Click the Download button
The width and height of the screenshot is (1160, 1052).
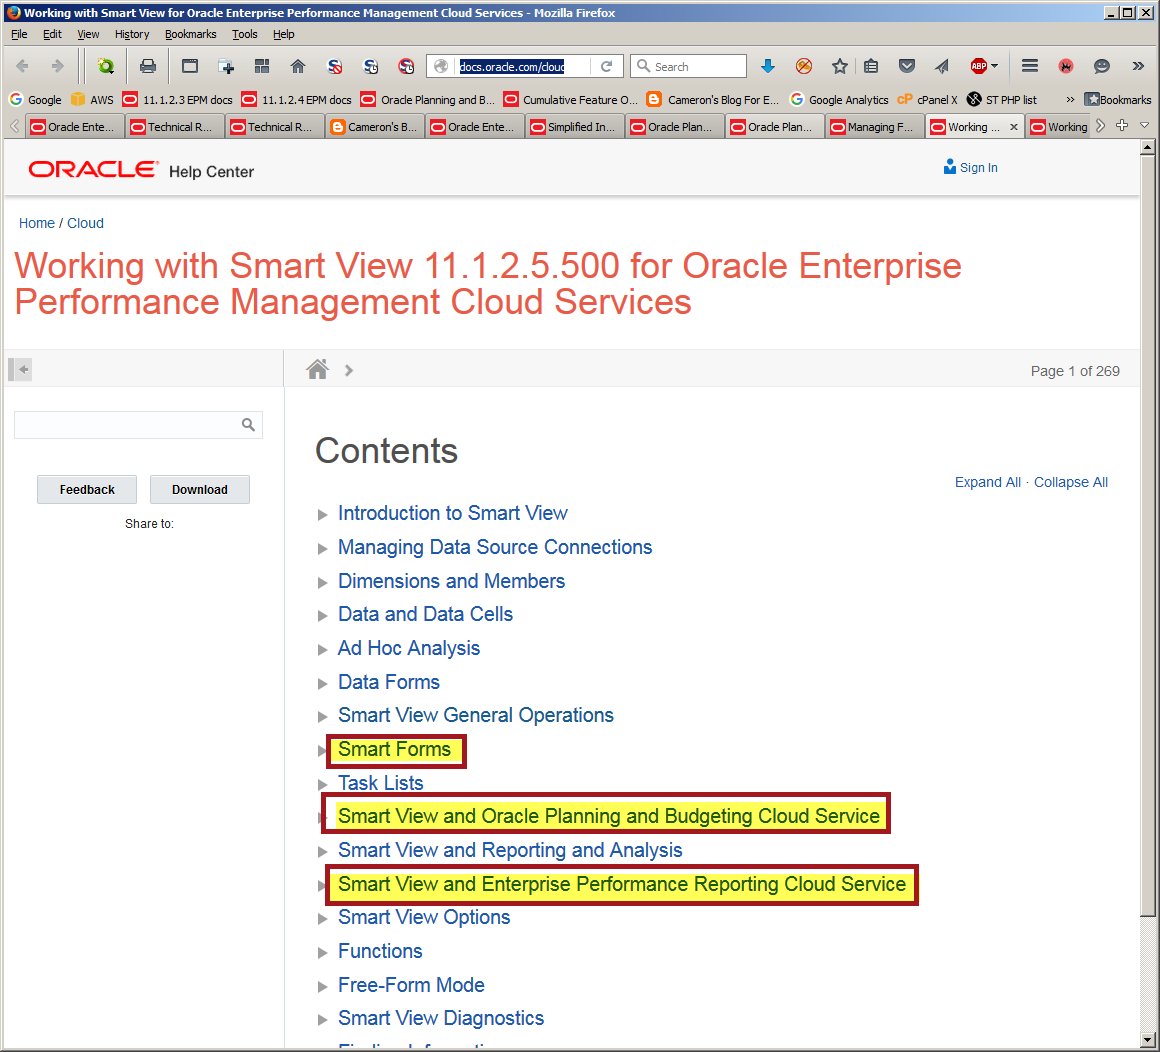(x=200, y=490)
